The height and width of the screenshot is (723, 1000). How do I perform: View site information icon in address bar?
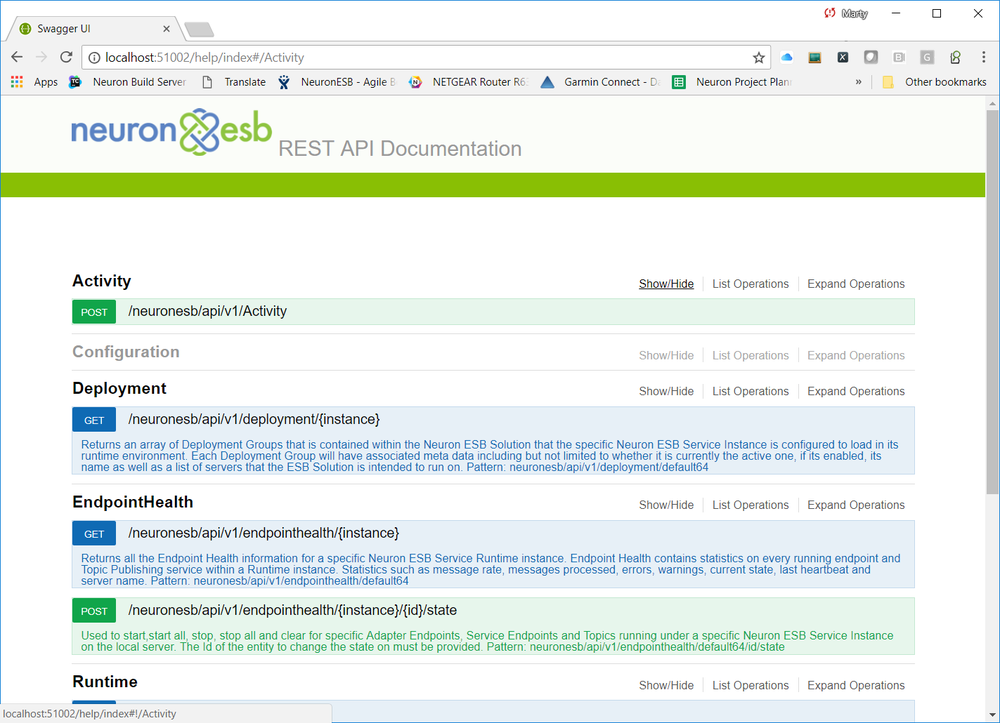[94, 58]
